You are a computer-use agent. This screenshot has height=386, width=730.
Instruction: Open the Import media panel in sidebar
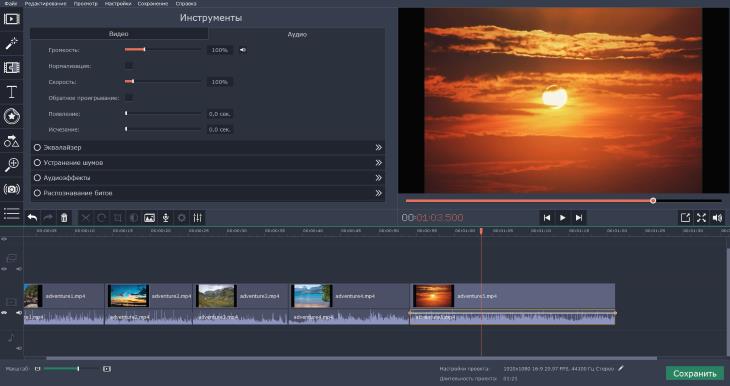tap(11, 19)
